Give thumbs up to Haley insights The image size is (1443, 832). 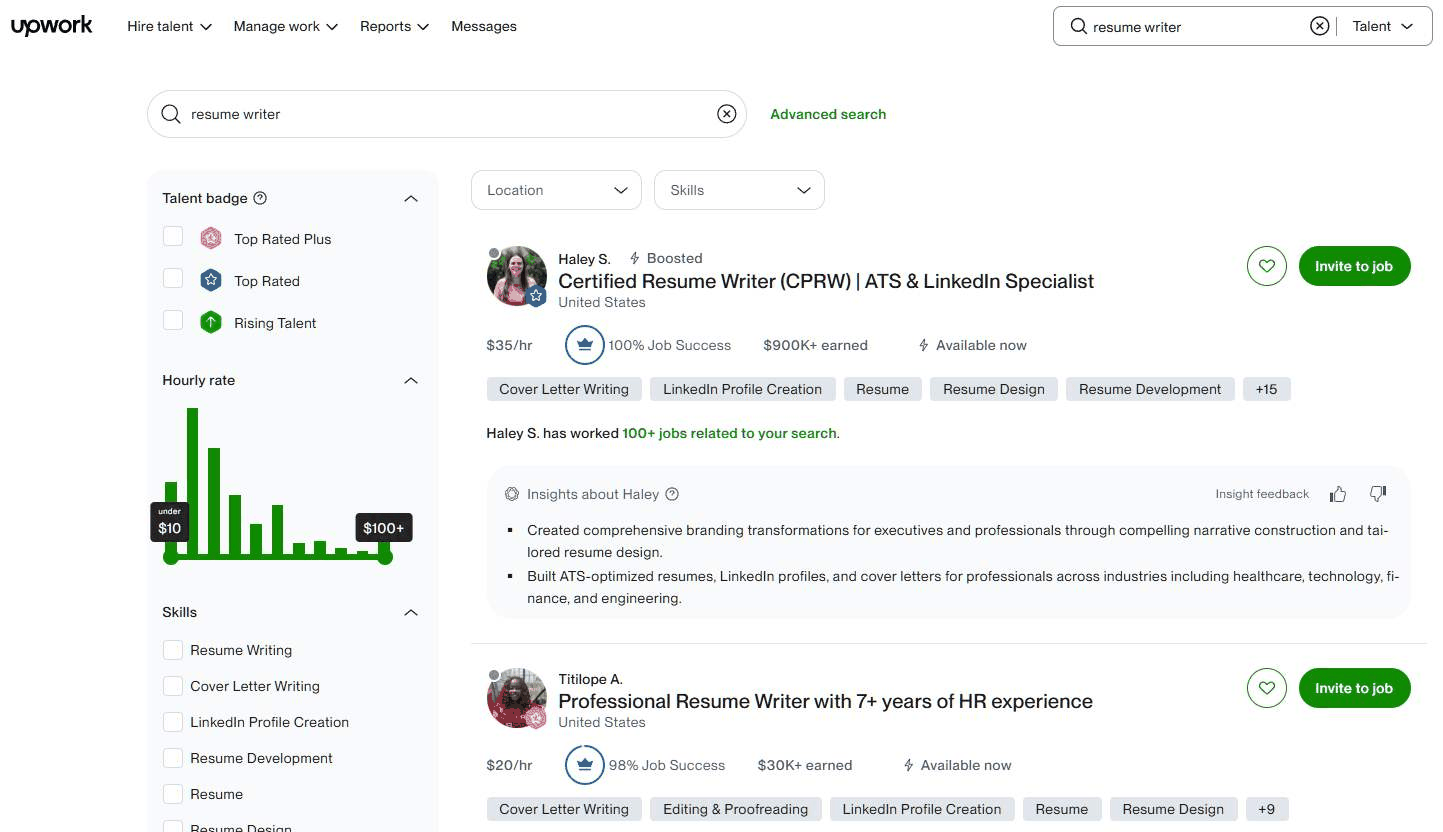[1338, 494]
